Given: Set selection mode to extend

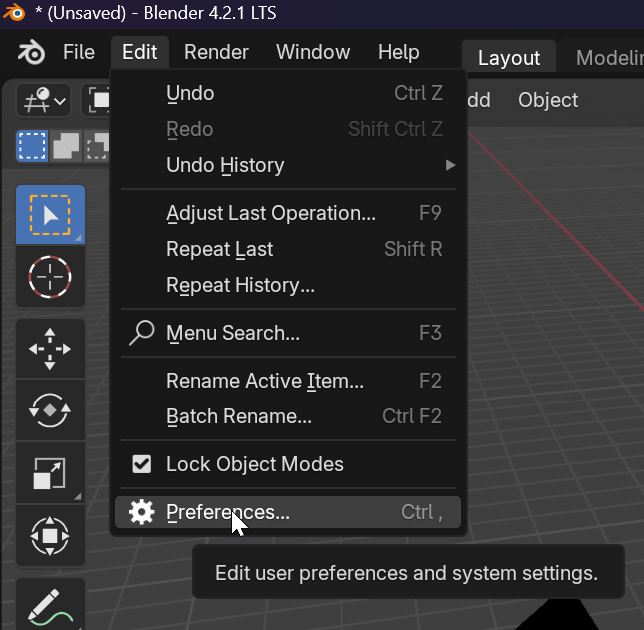Looking at the screenshot, I should coord(66,146).
